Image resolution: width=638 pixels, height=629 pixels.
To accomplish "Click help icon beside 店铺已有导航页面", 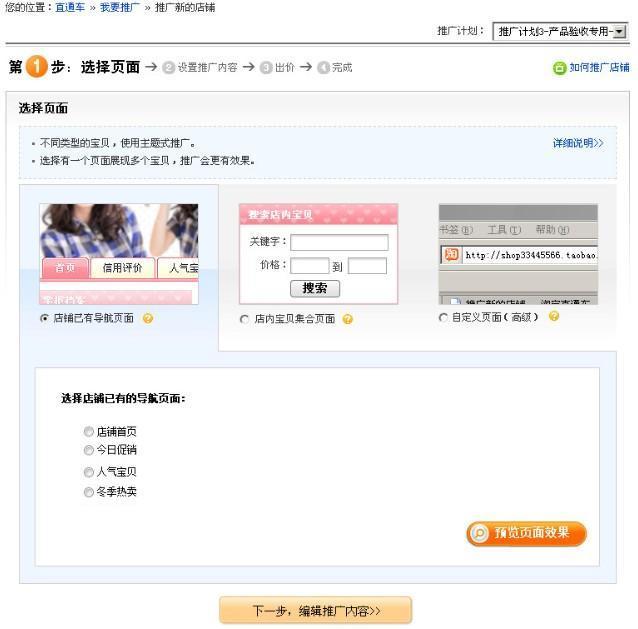I will pos(148,318).
